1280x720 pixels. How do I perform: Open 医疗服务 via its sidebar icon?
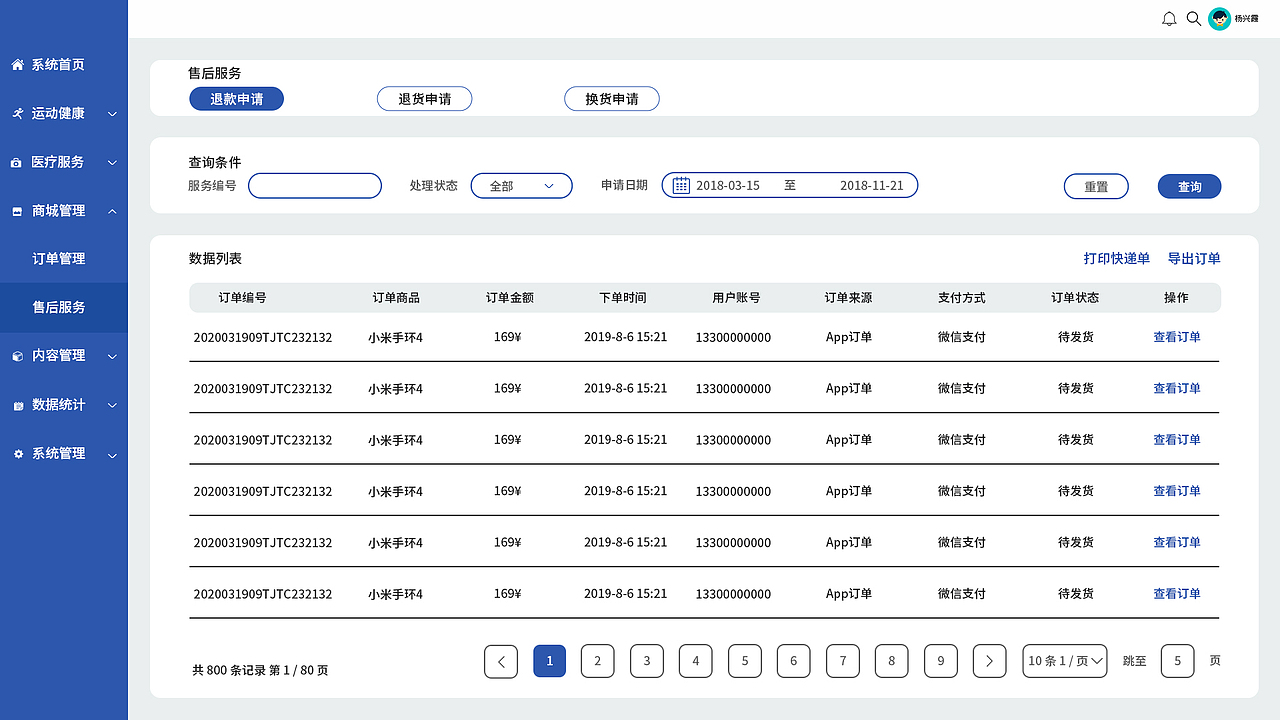click(15, 161)
